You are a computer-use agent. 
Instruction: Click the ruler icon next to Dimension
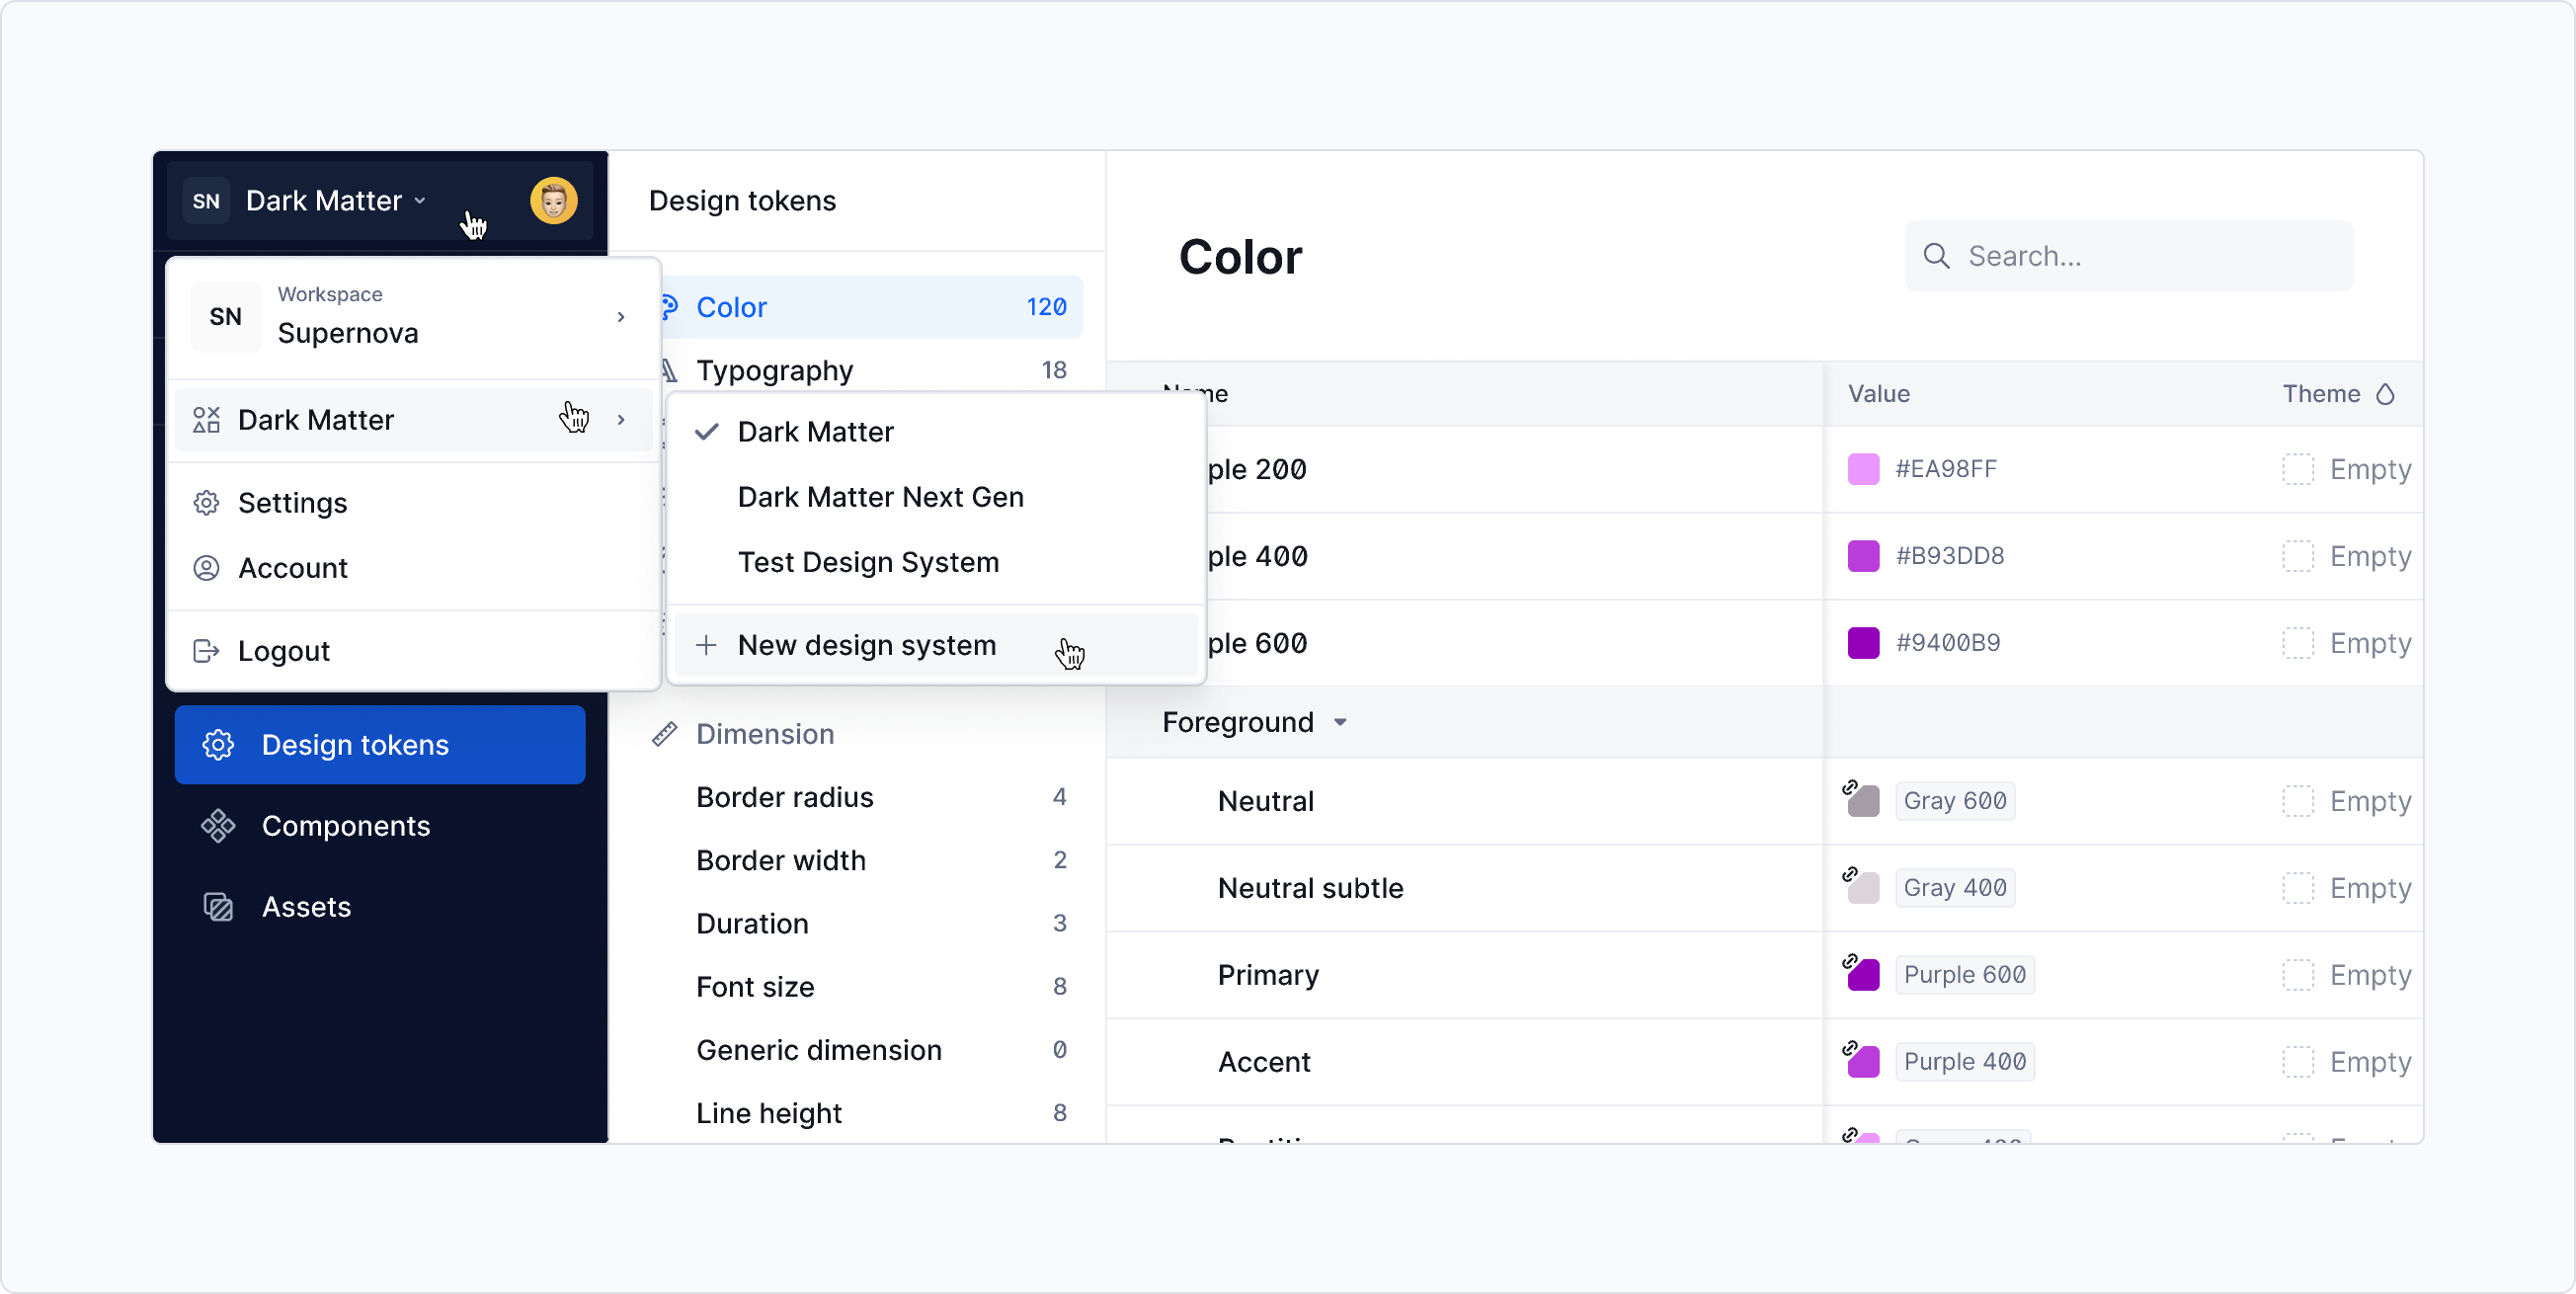click(x=665, y=734)
